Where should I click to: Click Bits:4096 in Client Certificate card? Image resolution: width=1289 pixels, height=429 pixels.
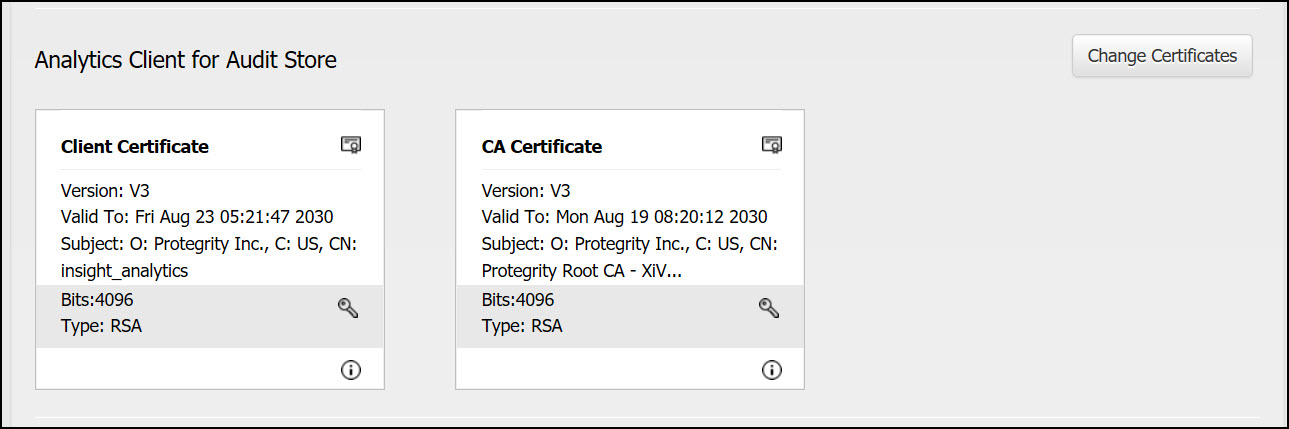pyautogui.click(x=97, y=300)
